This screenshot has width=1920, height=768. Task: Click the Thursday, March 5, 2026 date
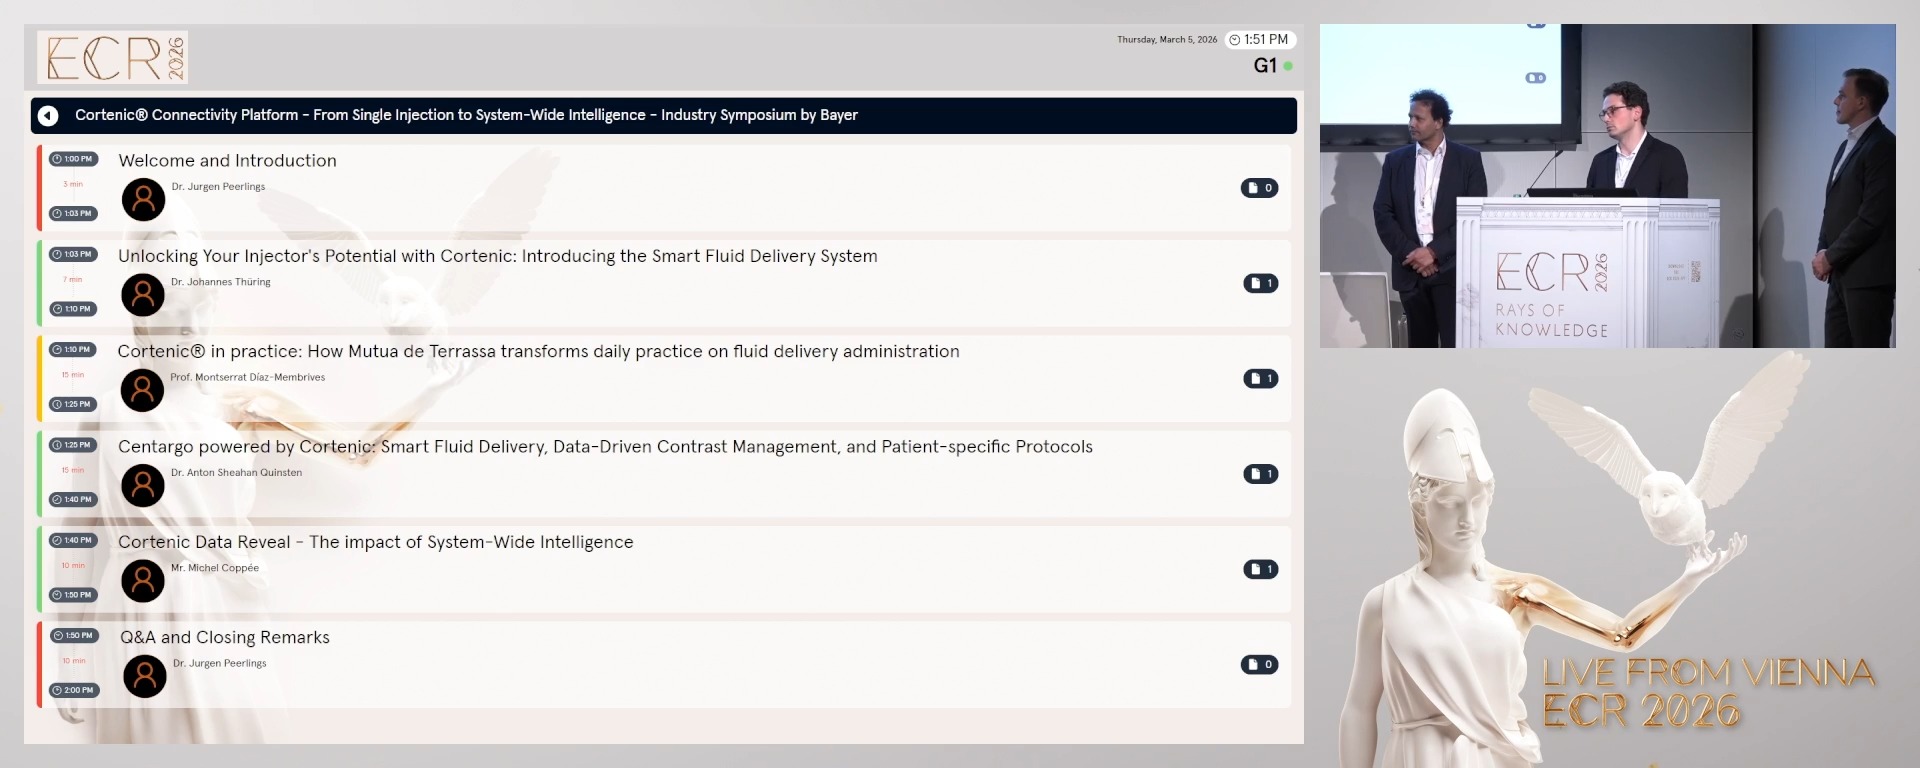pyautogui.click(x=1167, y=40)
